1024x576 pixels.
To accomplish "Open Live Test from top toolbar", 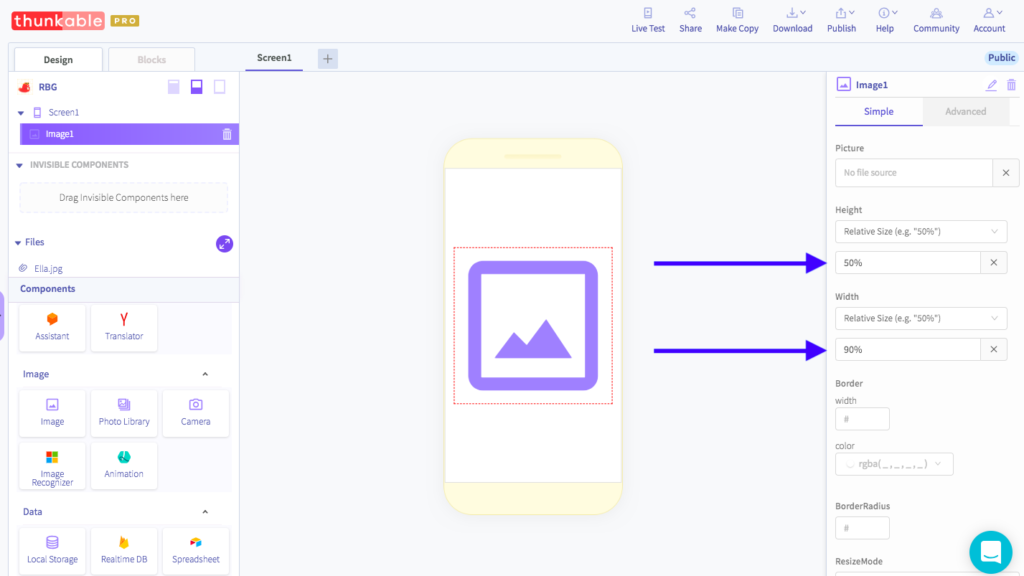I will click(x=648, y=20).
